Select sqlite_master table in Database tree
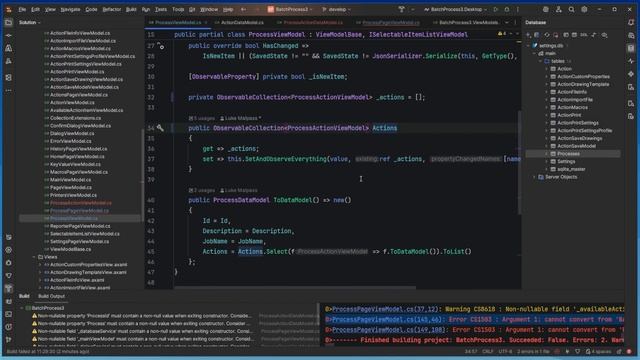The image size is (640, 360). 571,169
